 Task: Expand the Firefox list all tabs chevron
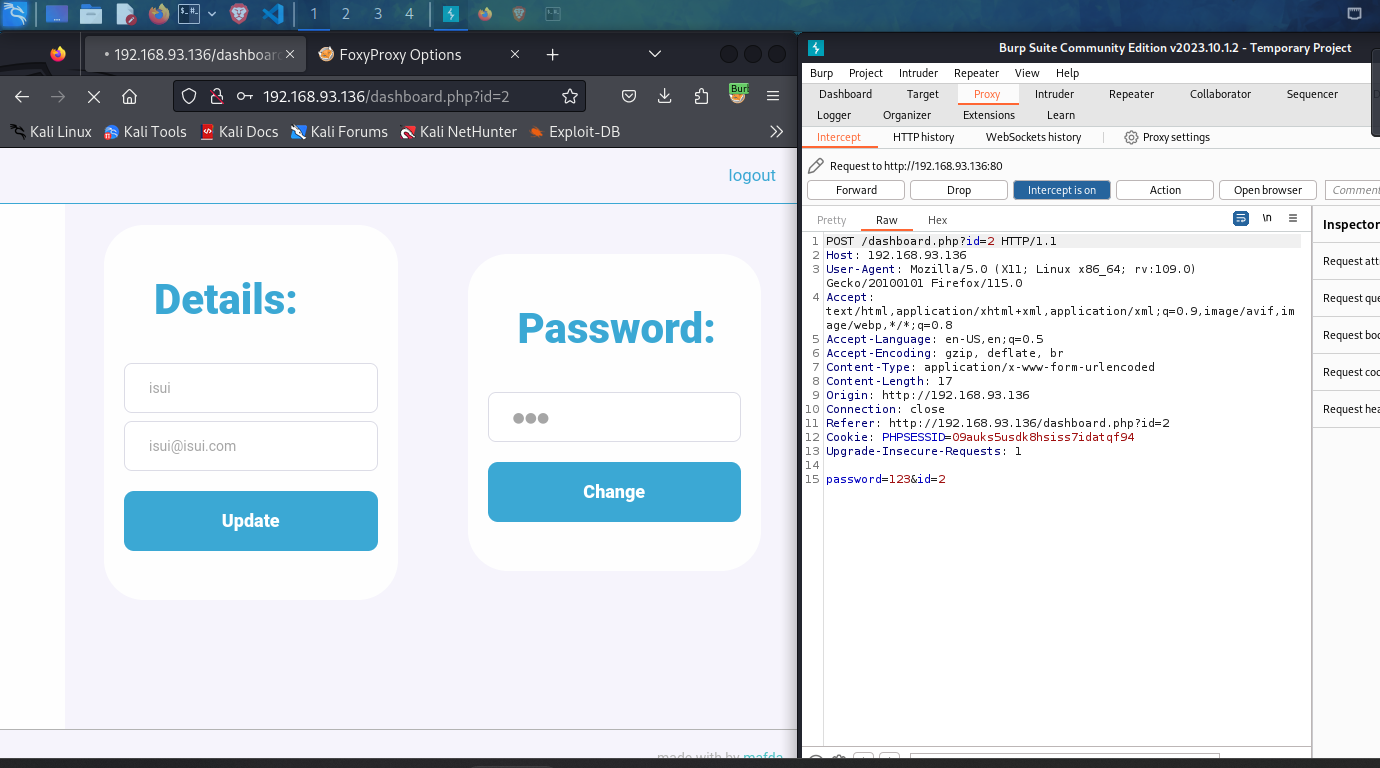point(655,54)
